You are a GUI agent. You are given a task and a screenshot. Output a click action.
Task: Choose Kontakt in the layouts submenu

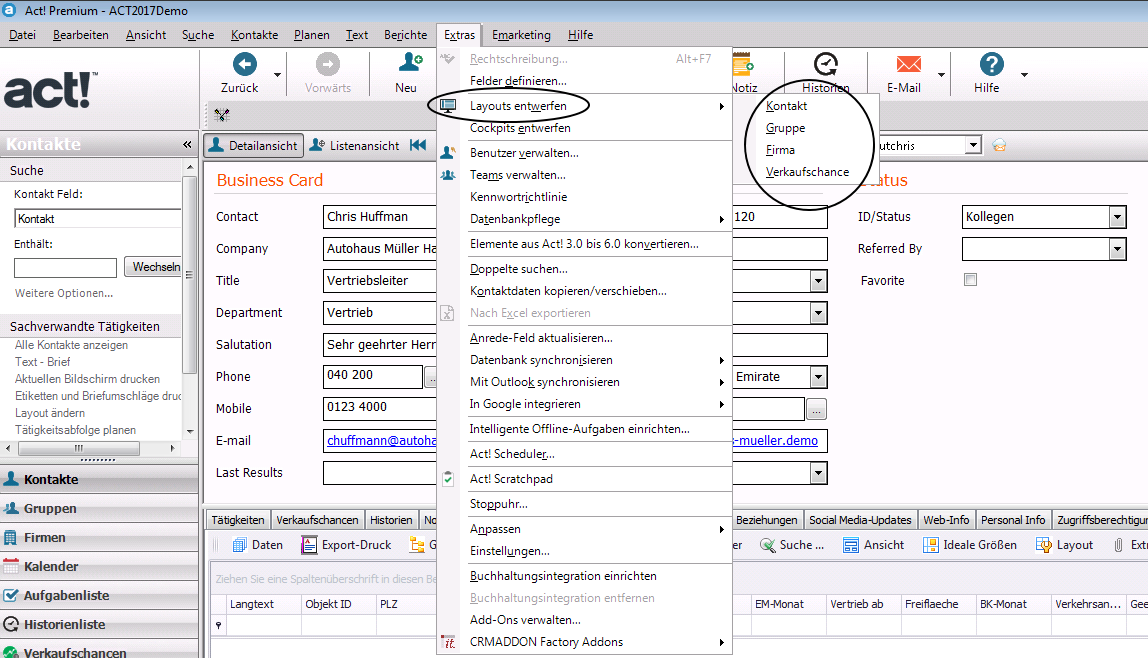pyautogui.click(x=786, y=105)
